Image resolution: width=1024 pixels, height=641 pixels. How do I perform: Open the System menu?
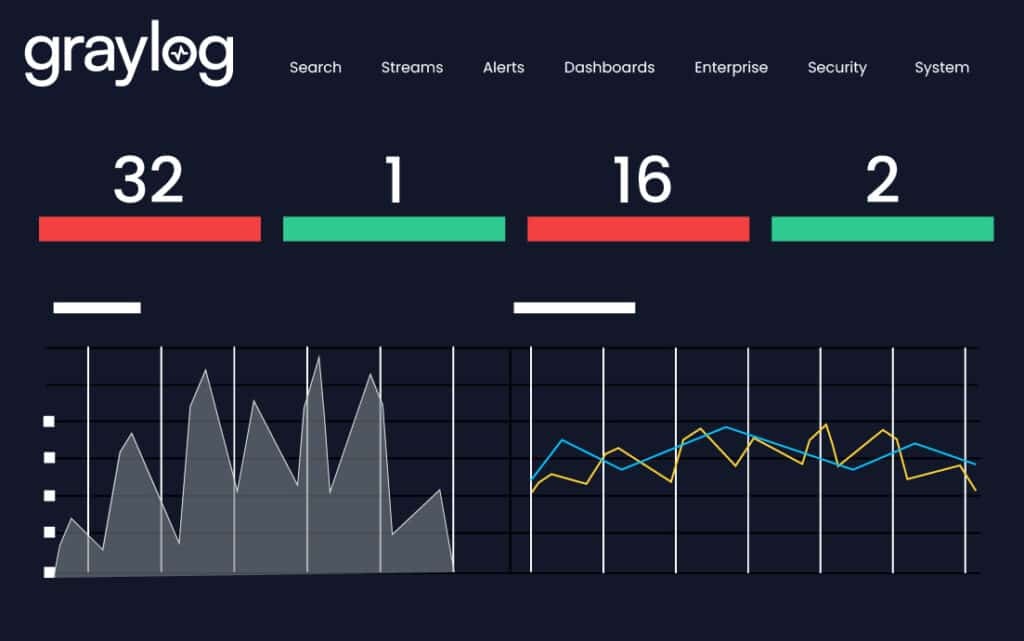[941, 68]
